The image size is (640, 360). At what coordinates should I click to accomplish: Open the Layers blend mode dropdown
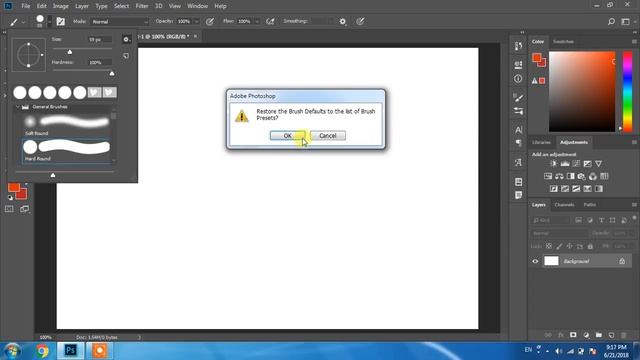coord(559,233)
